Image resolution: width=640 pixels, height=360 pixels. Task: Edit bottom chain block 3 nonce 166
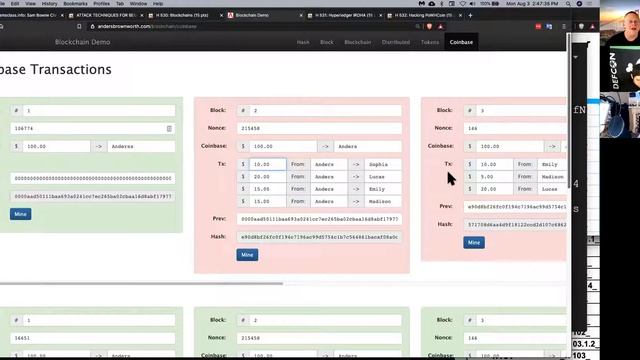(515, 338)
